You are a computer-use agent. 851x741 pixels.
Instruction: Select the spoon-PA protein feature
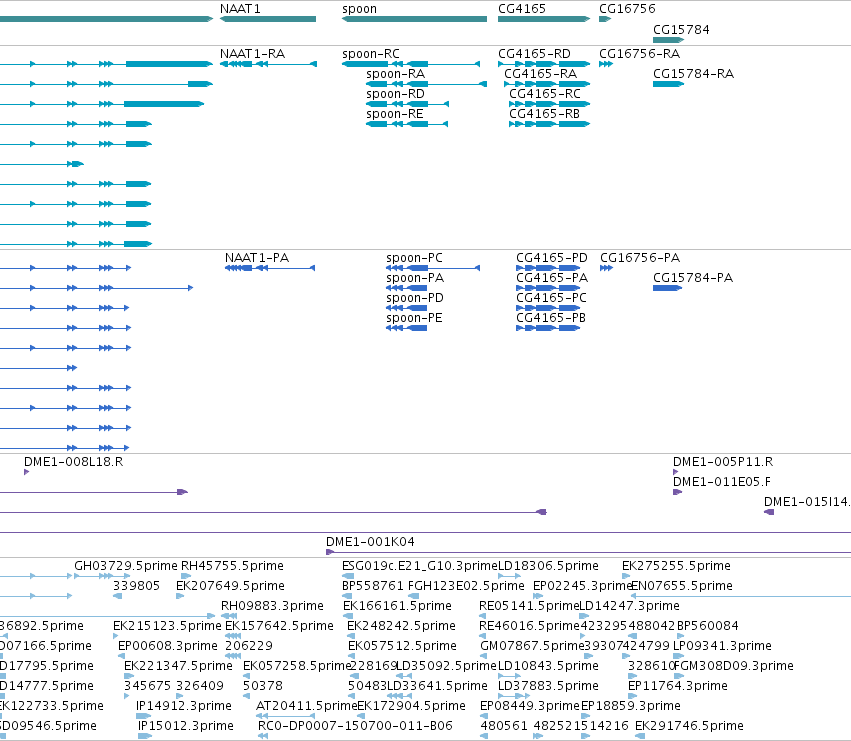coord(407,288)
